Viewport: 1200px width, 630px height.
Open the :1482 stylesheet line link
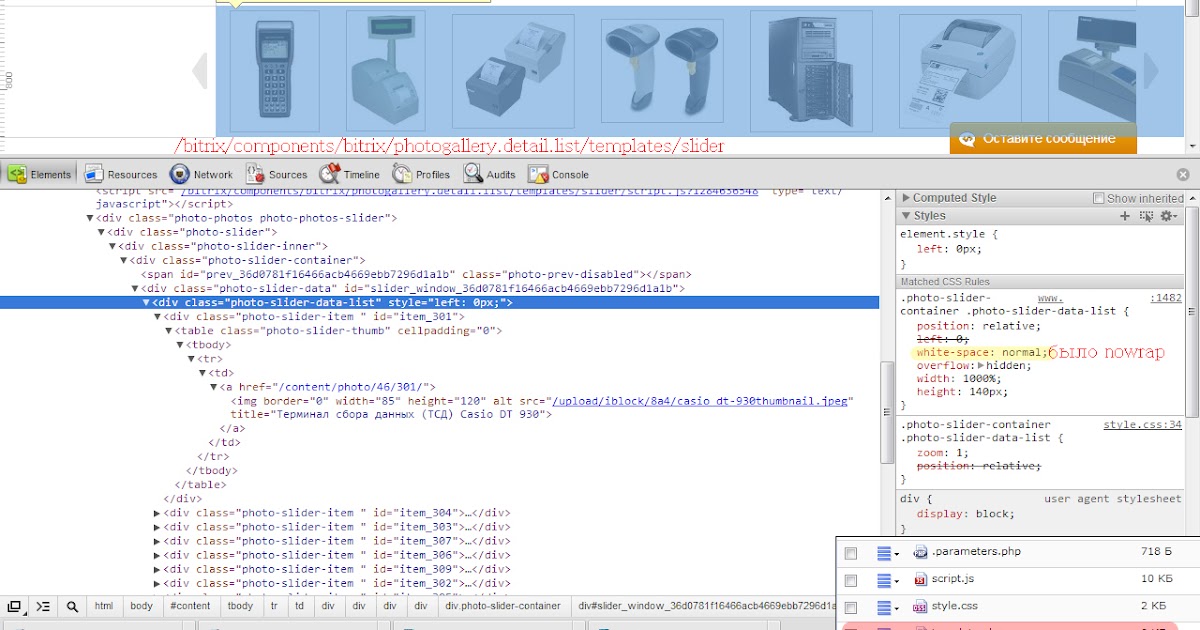point(1166,298)
